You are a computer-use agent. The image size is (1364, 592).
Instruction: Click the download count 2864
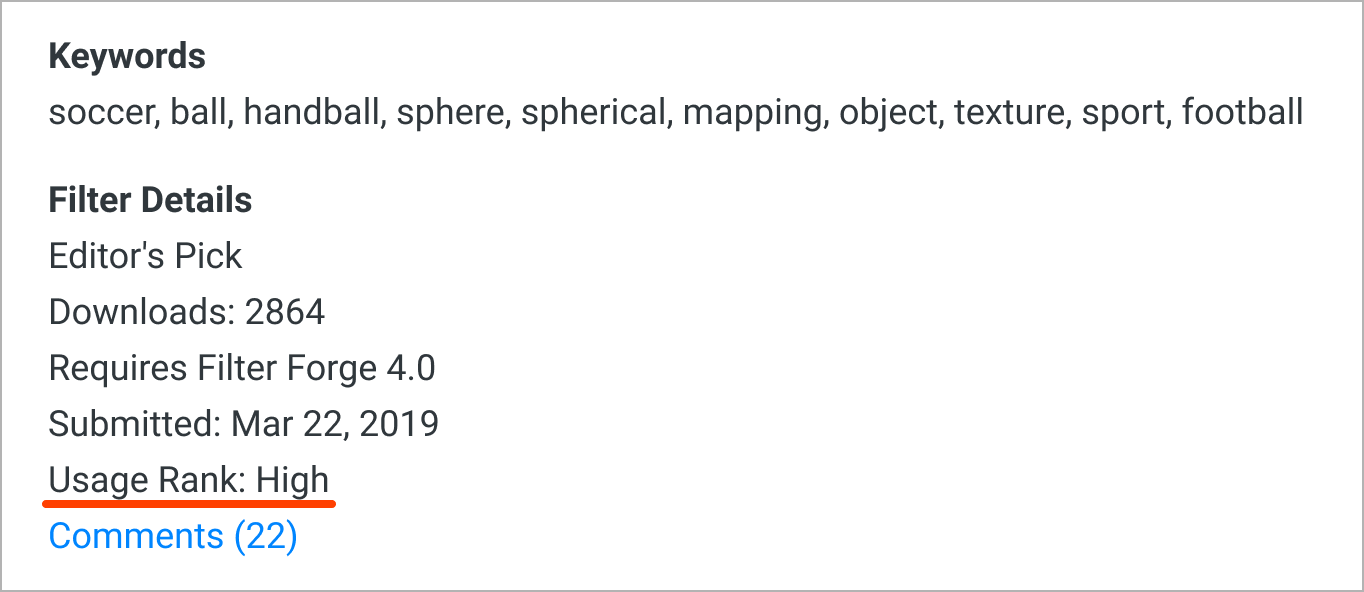(285, 312)
